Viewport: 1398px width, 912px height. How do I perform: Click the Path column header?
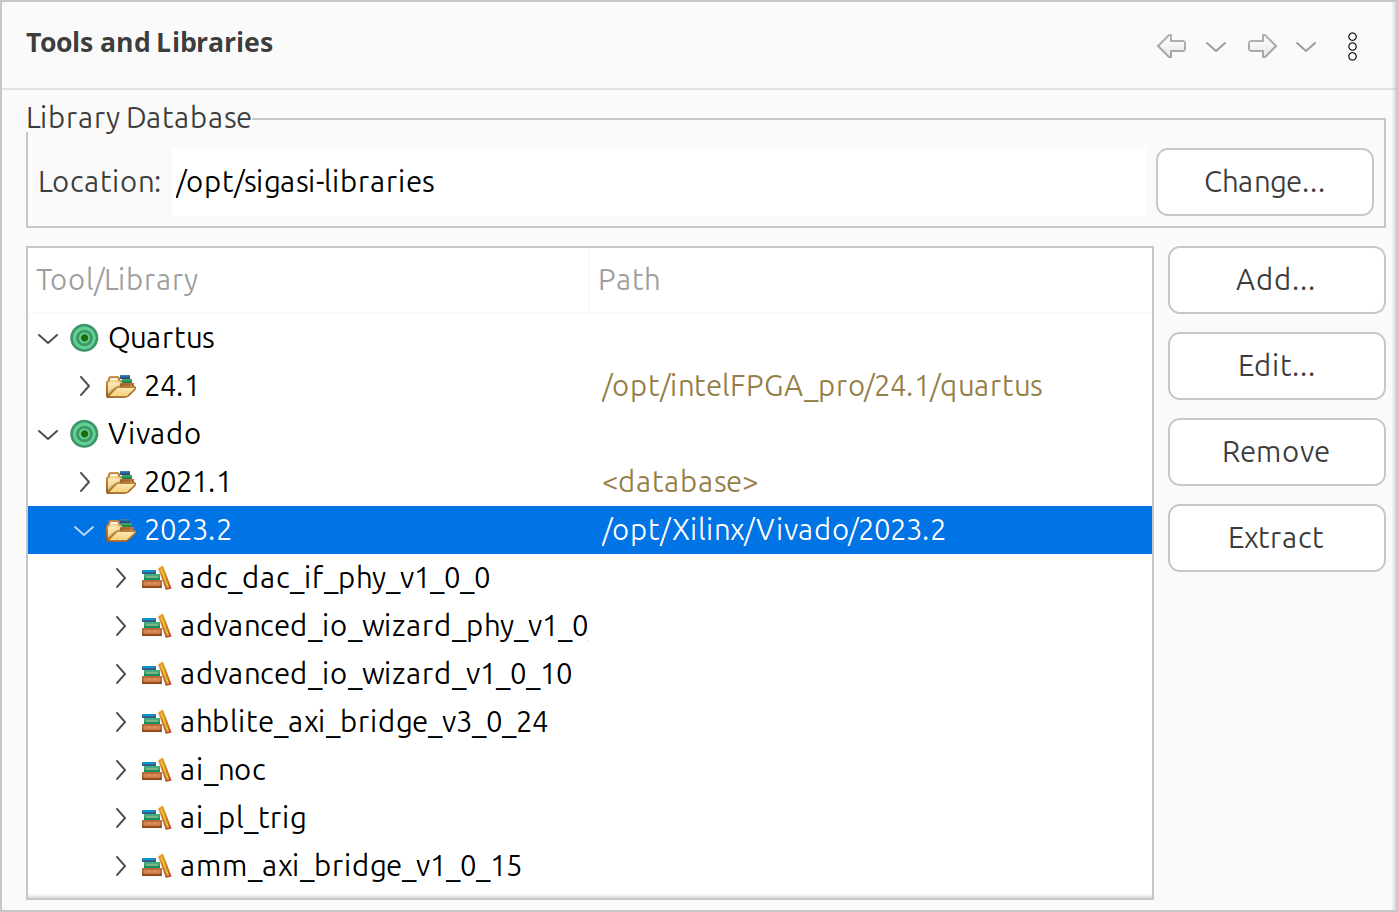click(x=870, y=280)
